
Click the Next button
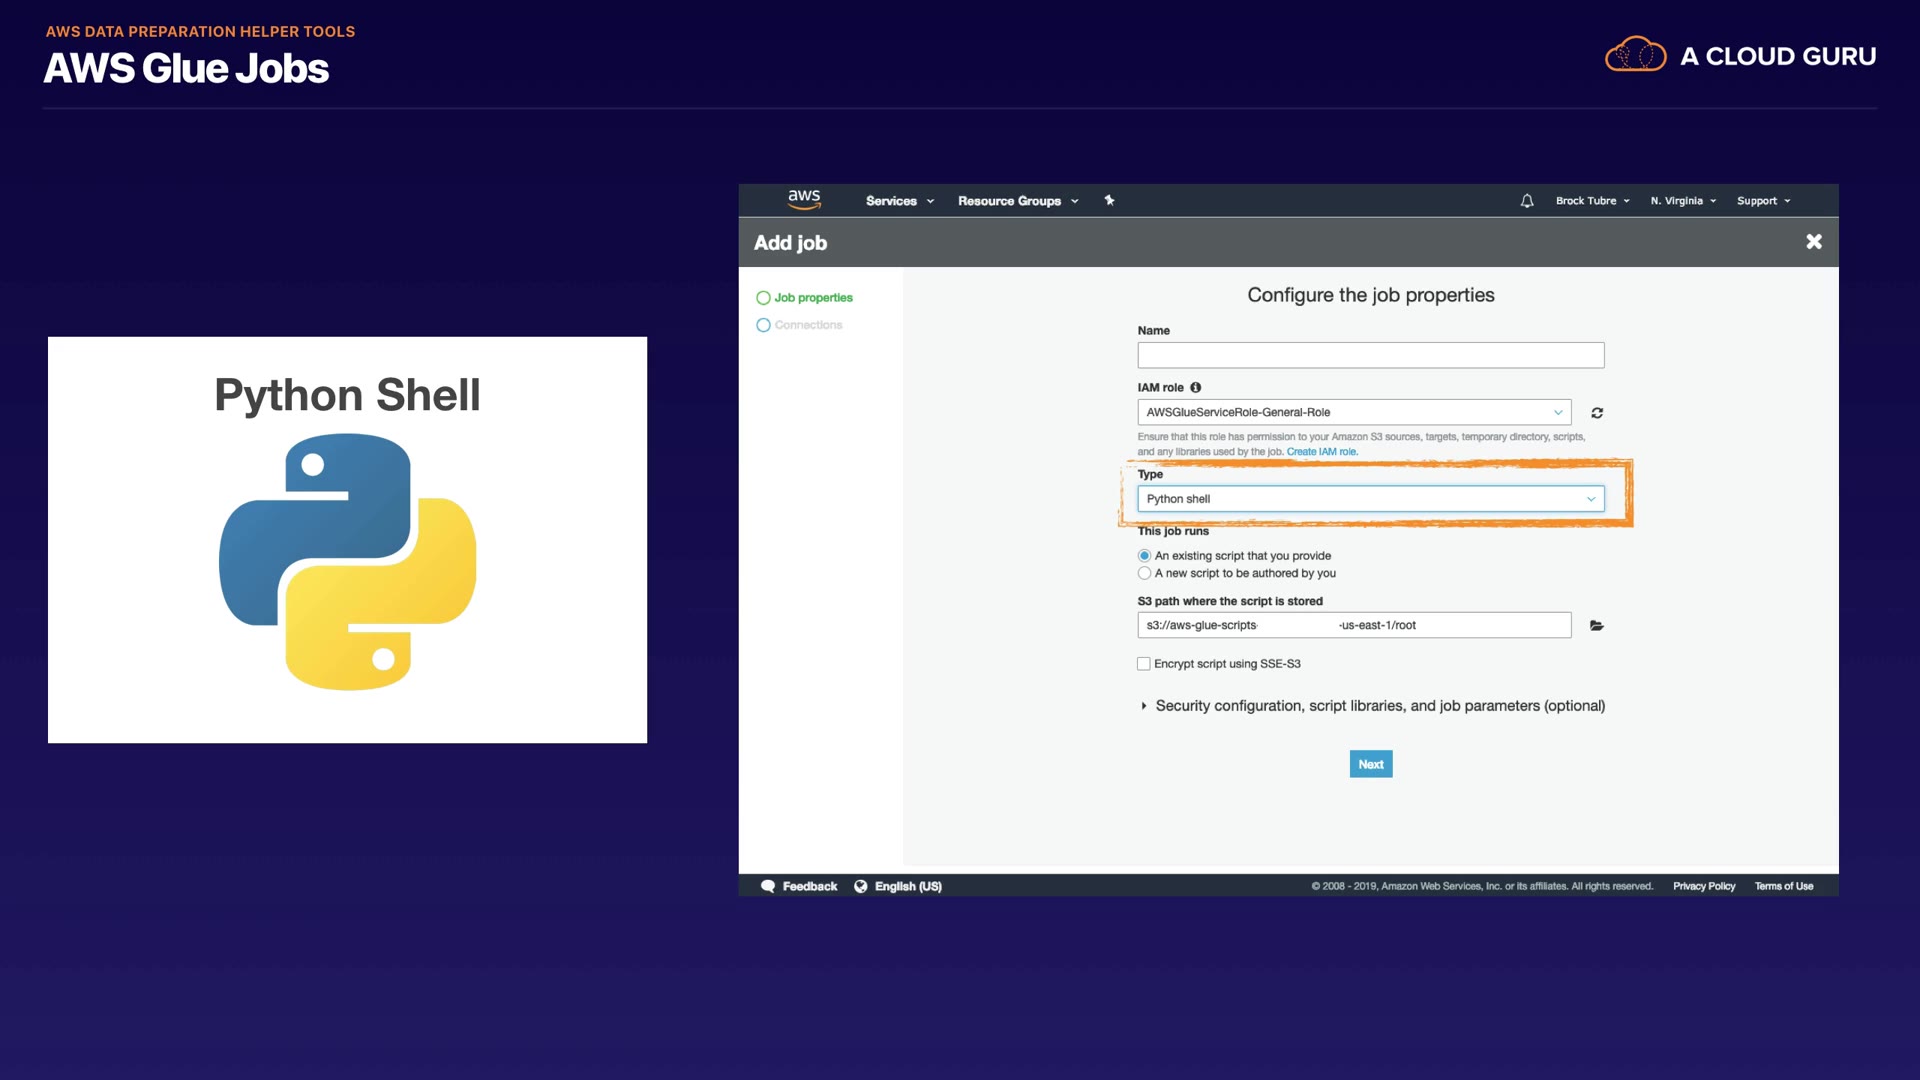1370,764
